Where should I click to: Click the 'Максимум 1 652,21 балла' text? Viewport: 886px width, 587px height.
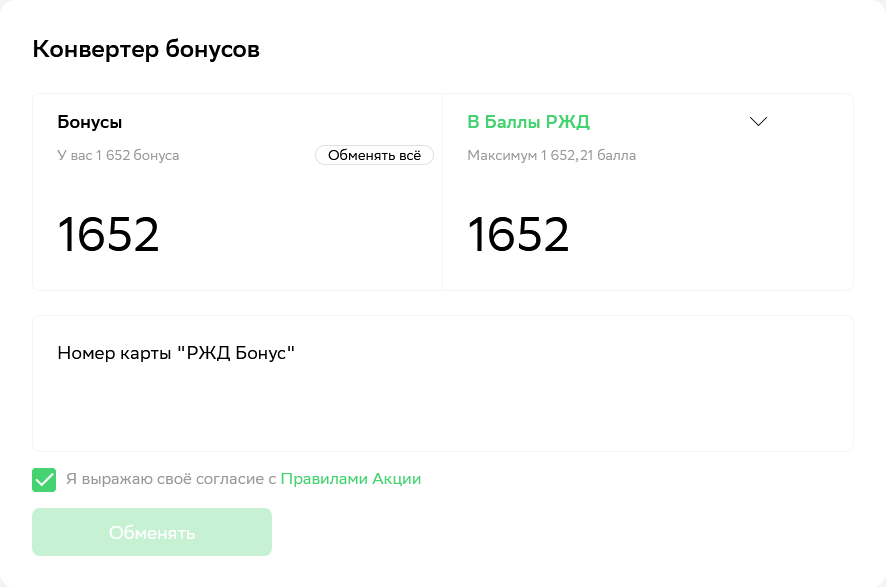(551, 155)
